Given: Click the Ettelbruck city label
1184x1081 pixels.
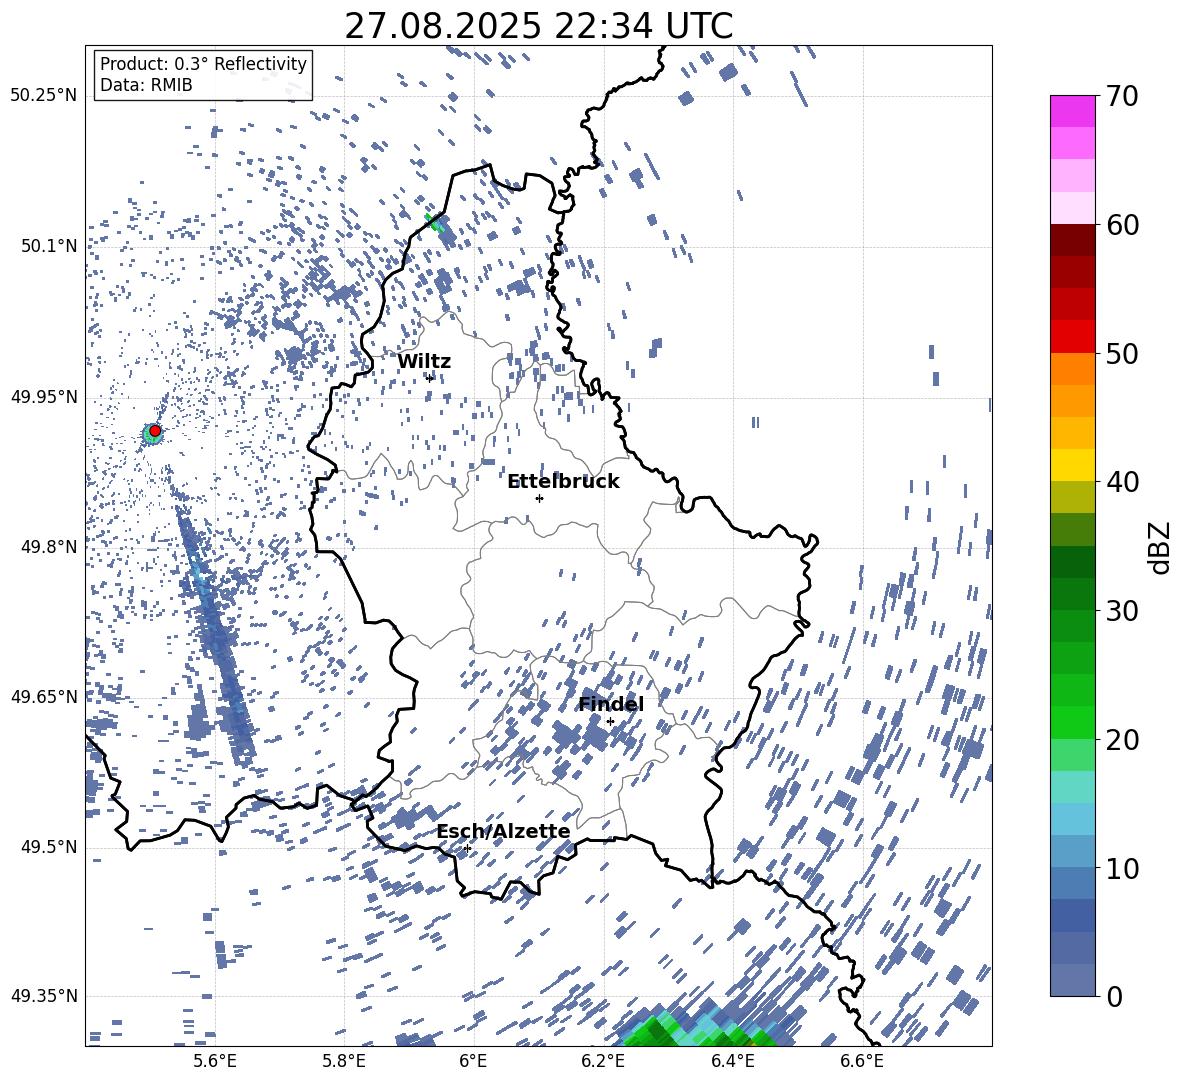Looking at the screenshot, I should coord(563,482).
